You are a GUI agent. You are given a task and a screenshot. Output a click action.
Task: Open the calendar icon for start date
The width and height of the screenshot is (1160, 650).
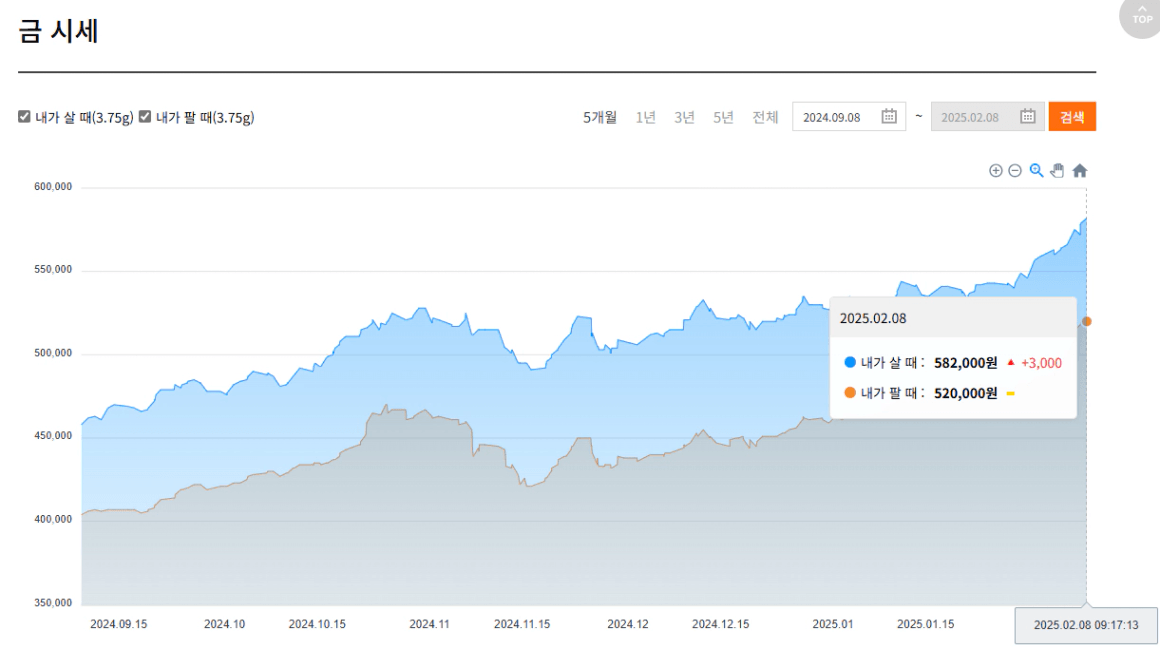click(x=888, y=117)
